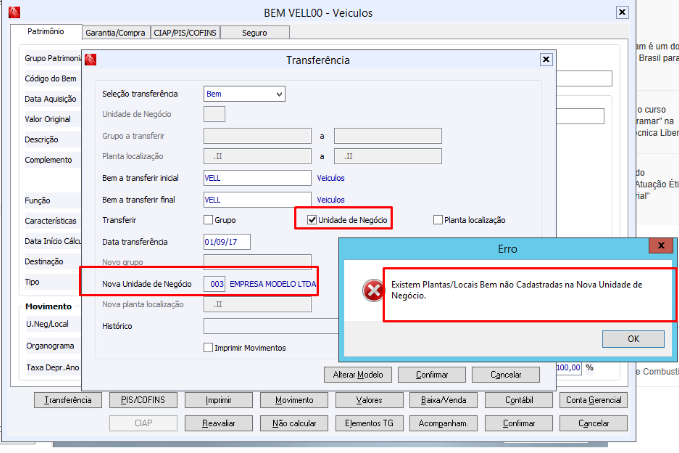Switch to the Patrimônio tab
The width and height of the screenshot is (679, 453).
pos(46,32)
